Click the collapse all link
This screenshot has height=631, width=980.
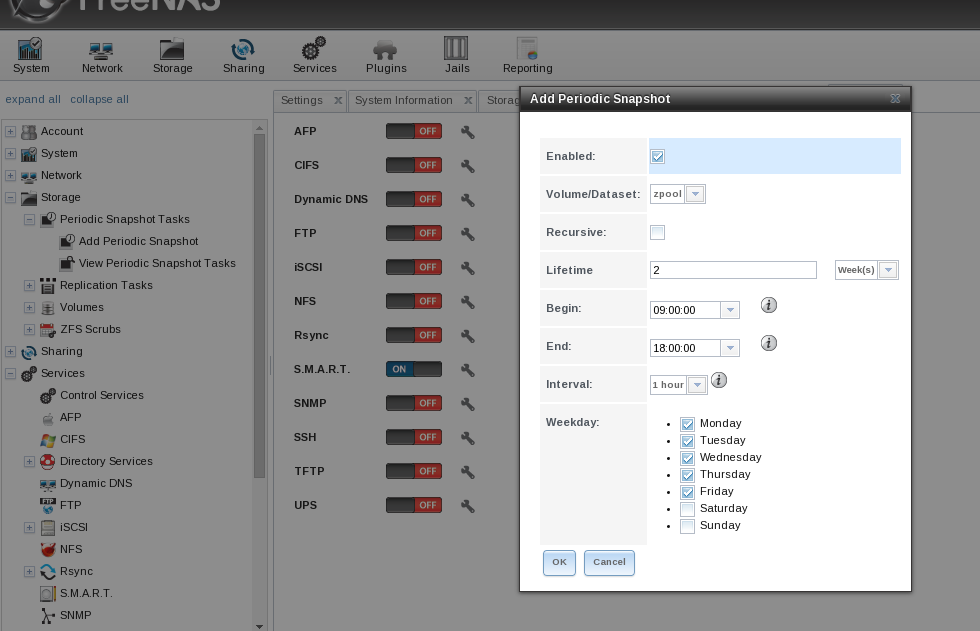coord(99,99)
